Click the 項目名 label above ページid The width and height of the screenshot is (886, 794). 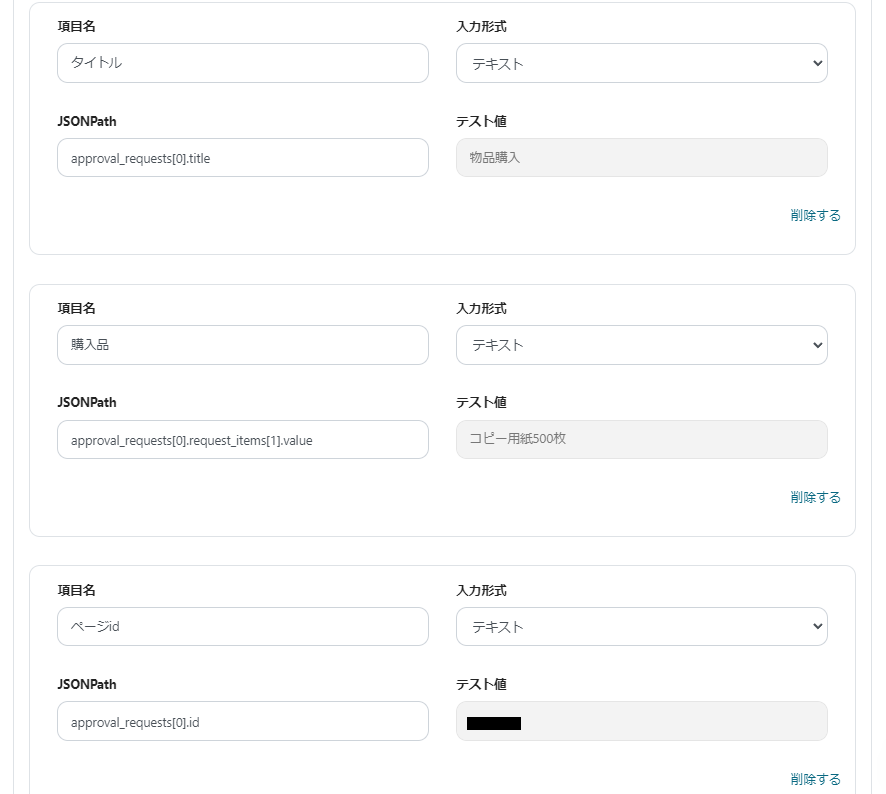pos(77,590)
